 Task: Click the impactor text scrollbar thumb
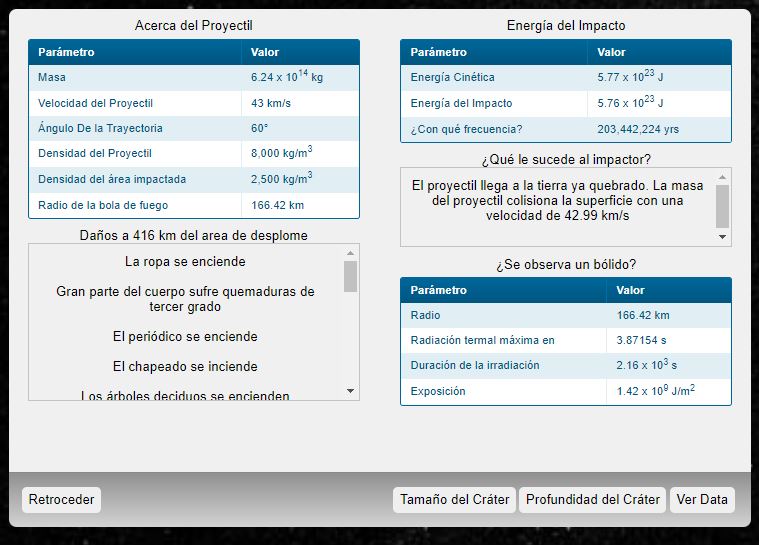(722, 206)
